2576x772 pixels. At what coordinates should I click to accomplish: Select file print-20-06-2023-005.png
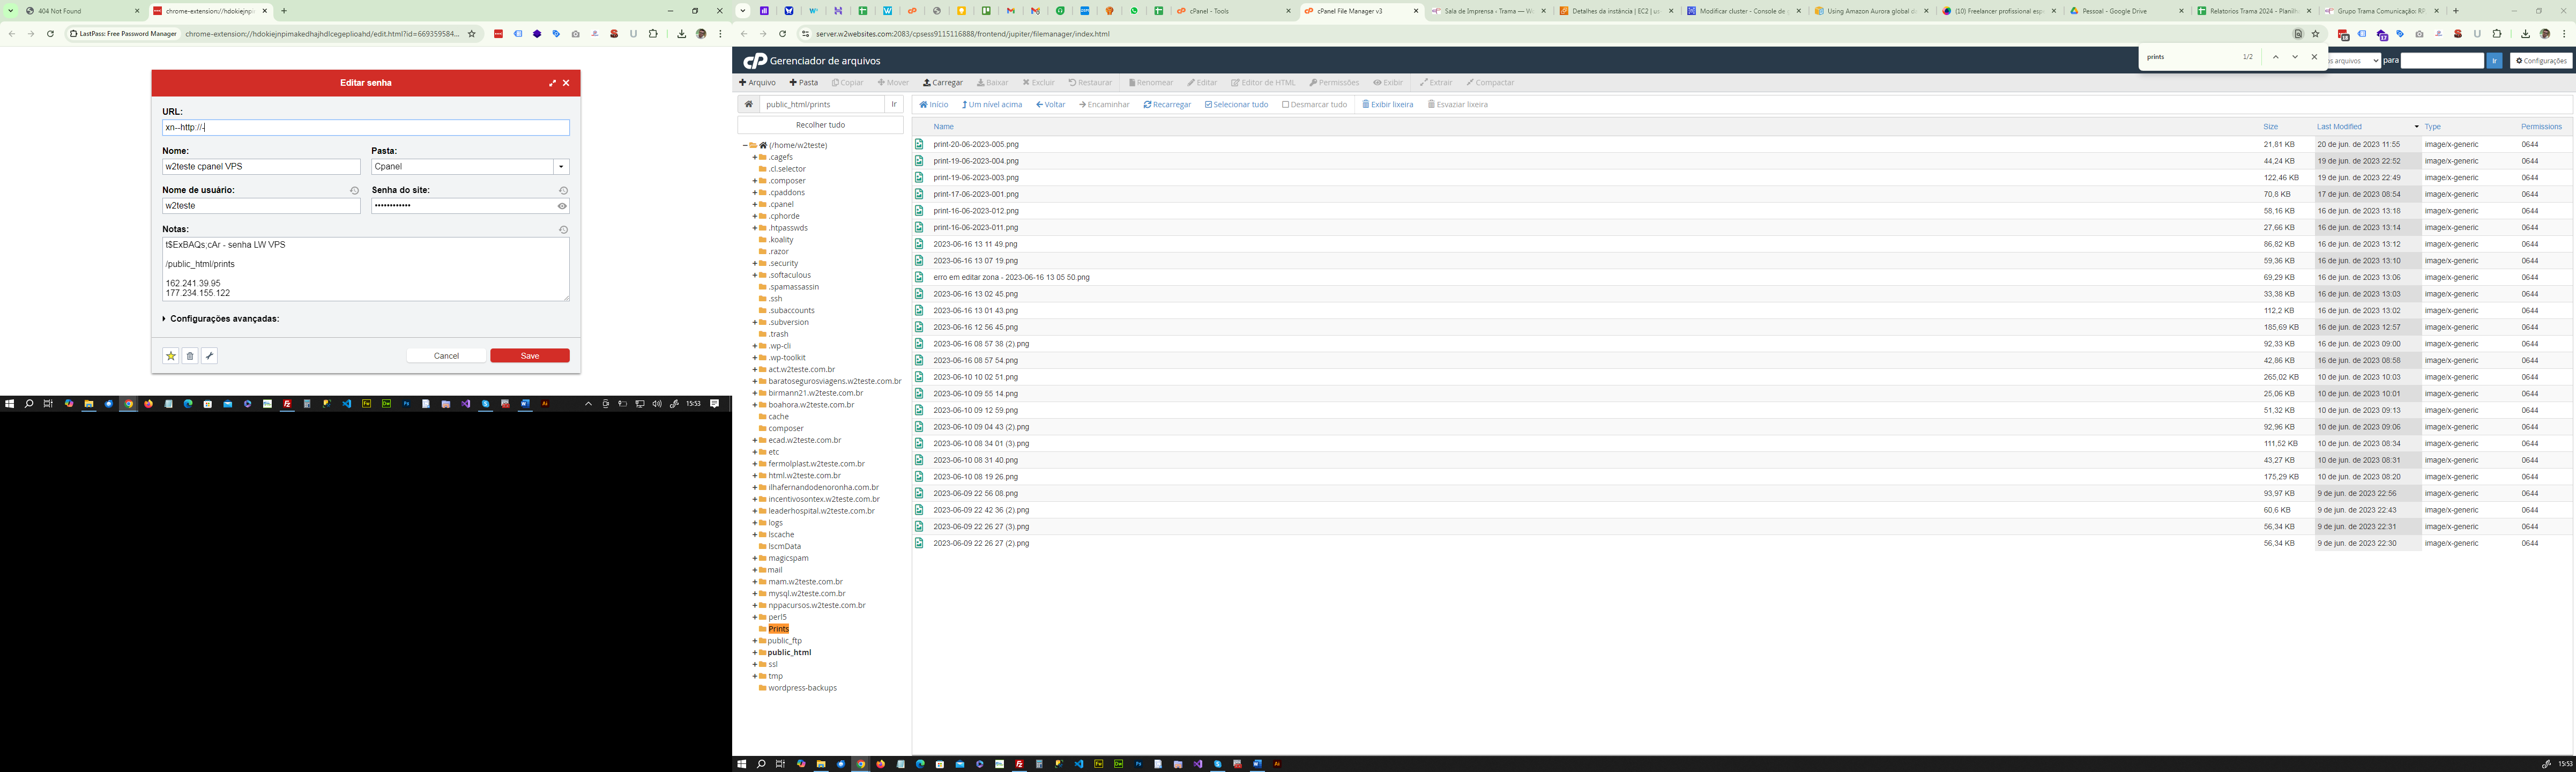pyautogui.click(x=975, y=145)
